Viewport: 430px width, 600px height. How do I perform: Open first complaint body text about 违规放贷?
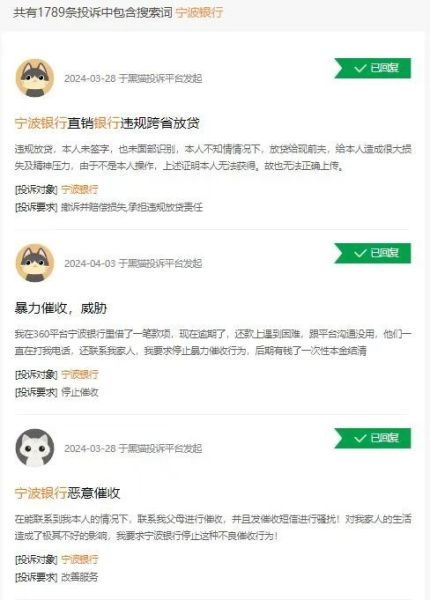pos(213,157)
